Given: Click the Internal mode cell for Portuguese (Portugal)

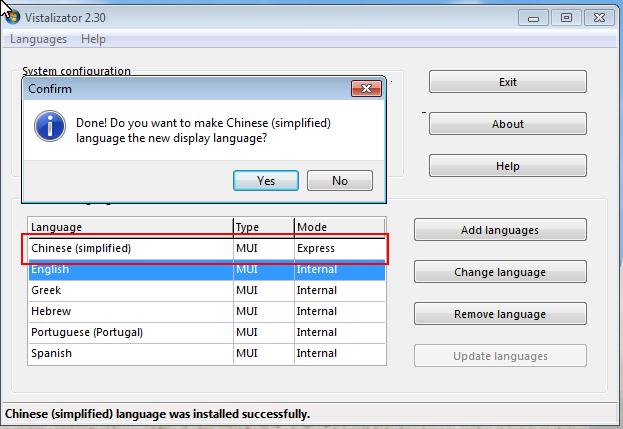Looking at the screenshot, I should 340,332.
